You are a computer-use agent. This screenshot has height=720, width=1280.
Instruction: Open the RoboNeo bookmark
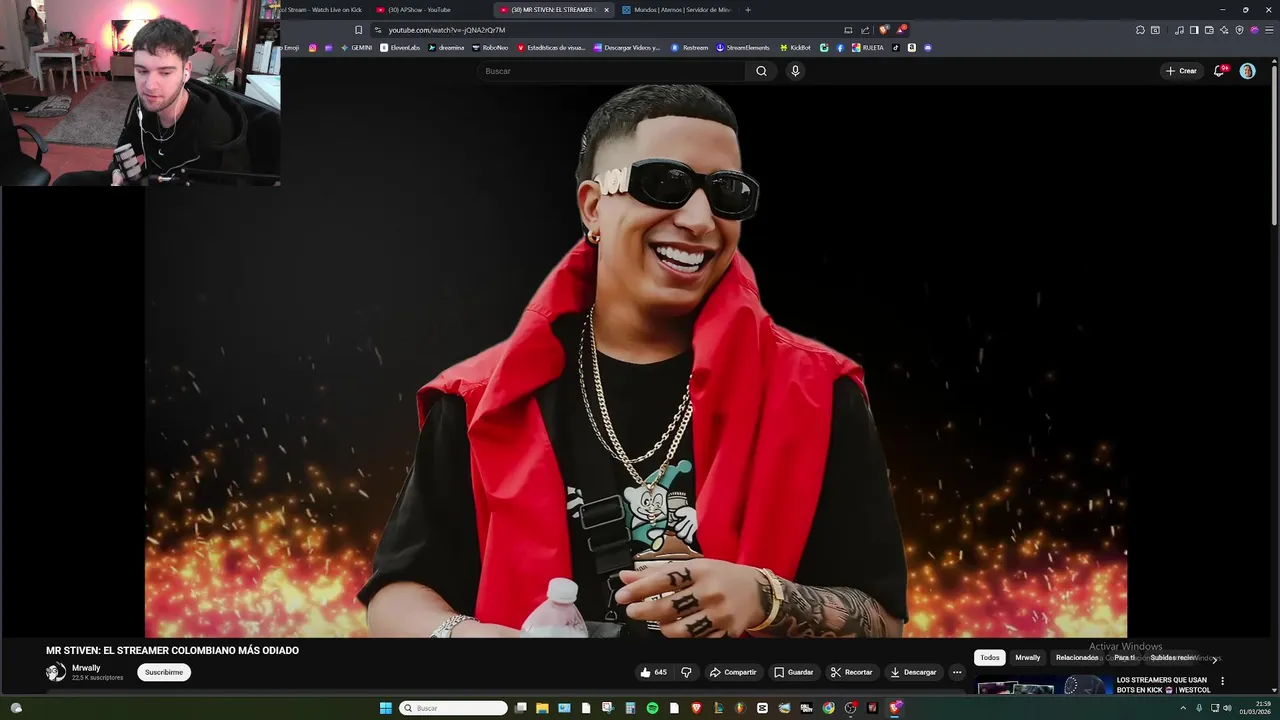point(490,48)
